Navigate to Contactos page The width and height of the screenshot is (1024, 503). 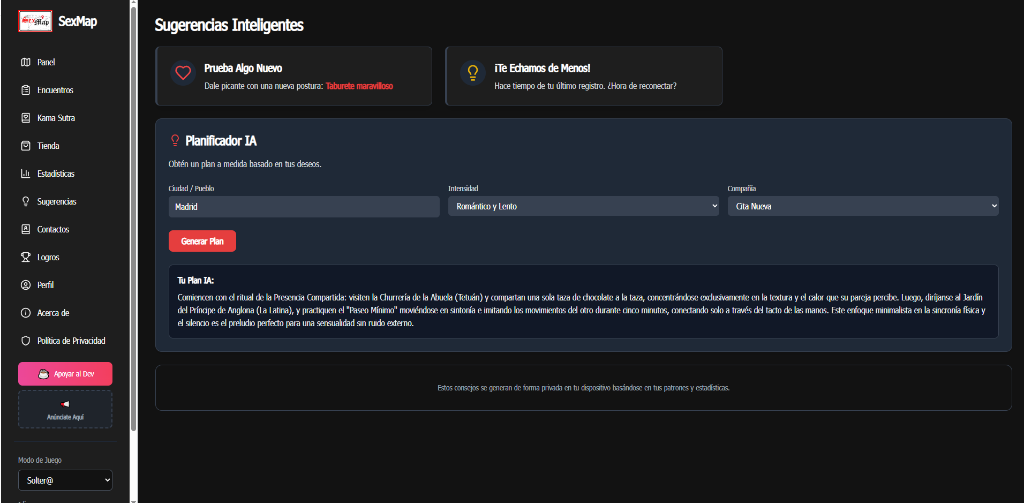pos(53,229)
